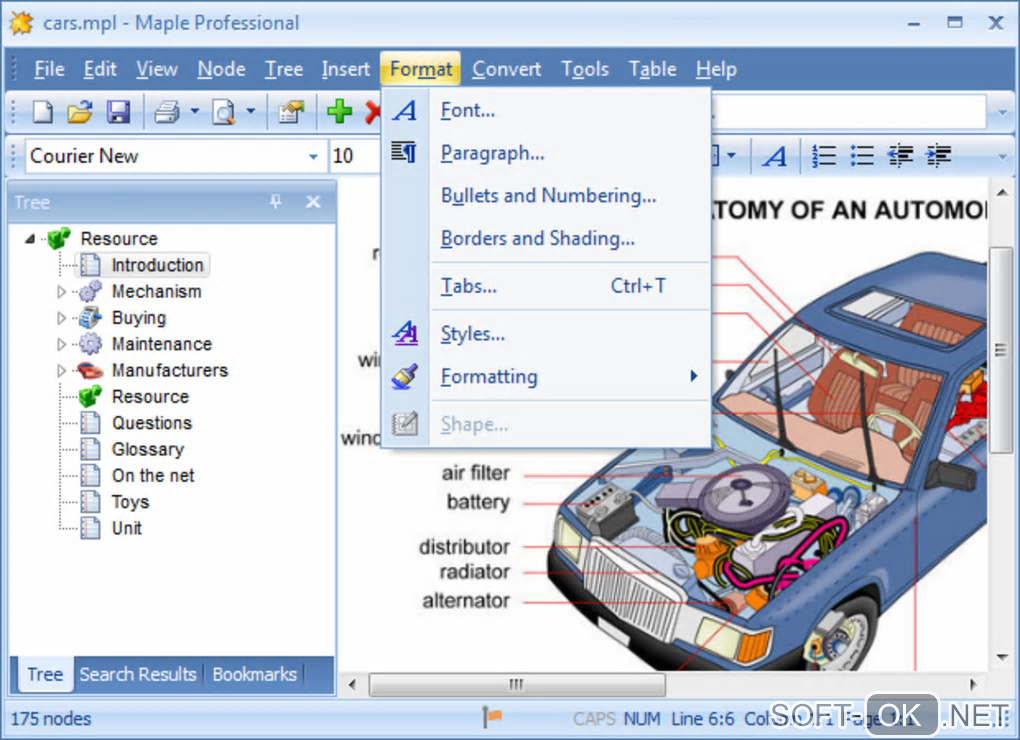Expand the Buying tree node
The image size is (1020, 740).
click(62, 317)
